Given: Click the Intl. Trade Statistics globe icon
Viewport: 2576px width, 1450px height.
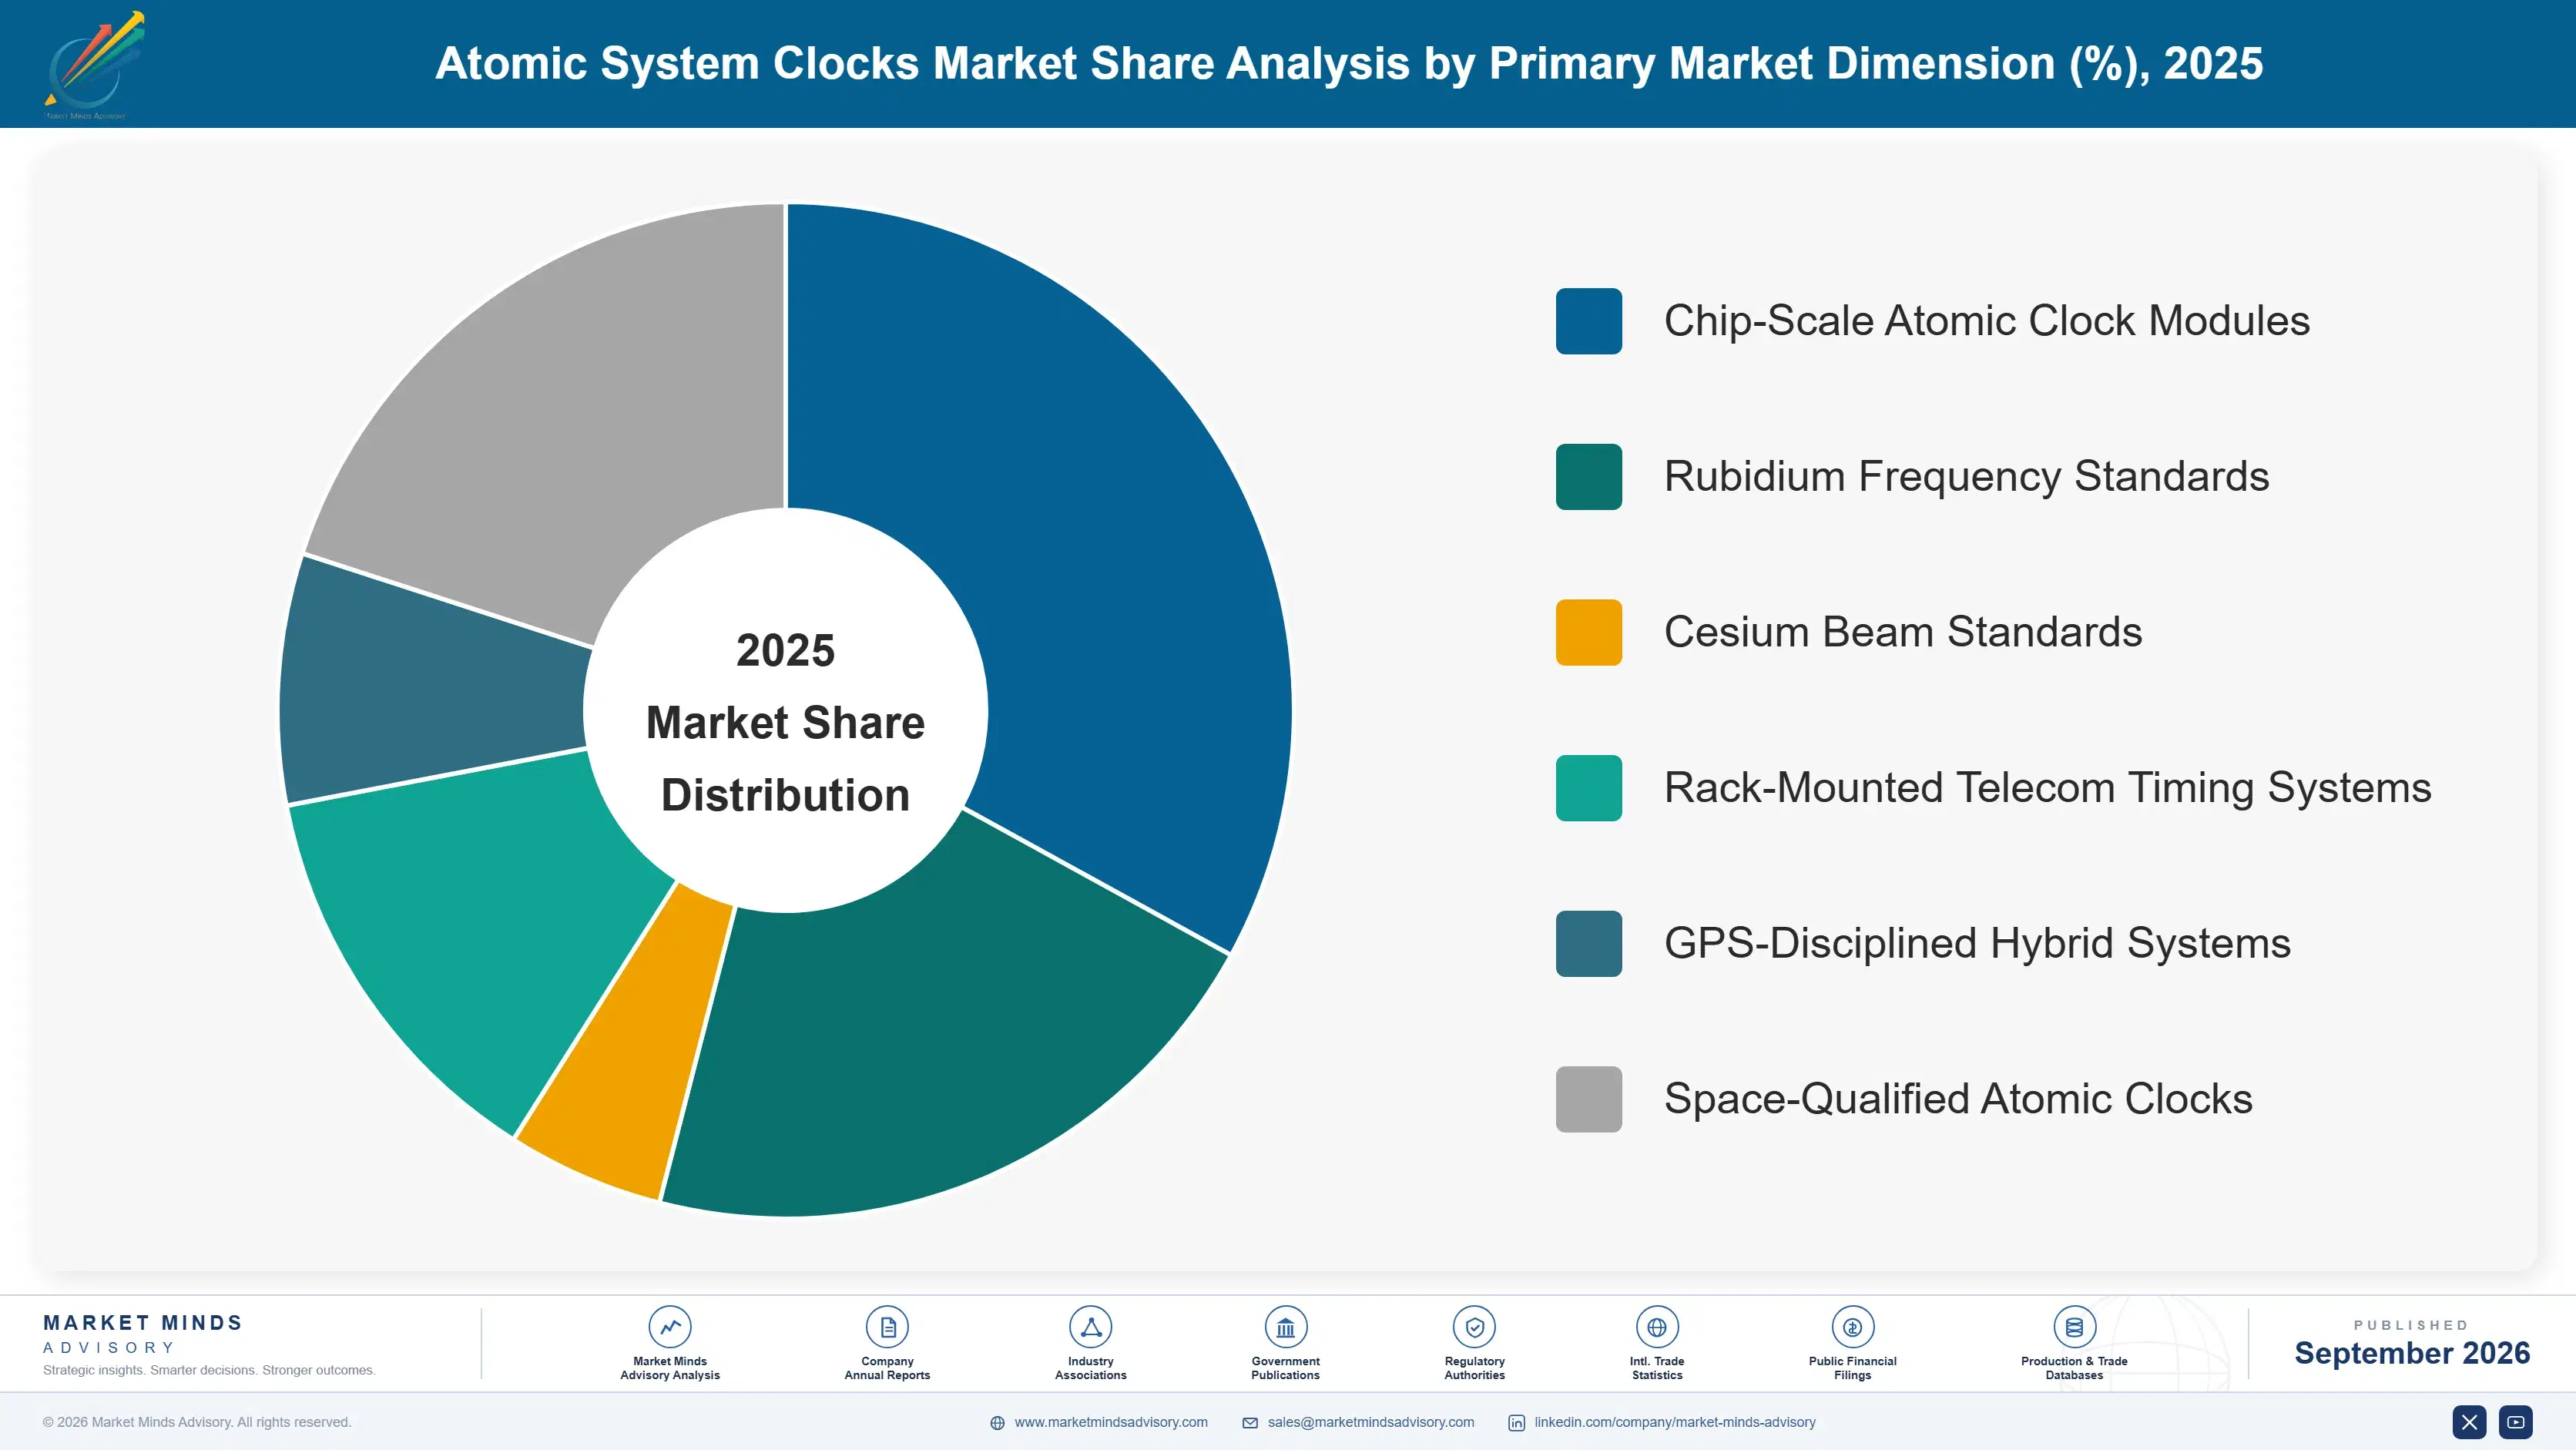Looking at the screenshot, I should [1657, 1327].
